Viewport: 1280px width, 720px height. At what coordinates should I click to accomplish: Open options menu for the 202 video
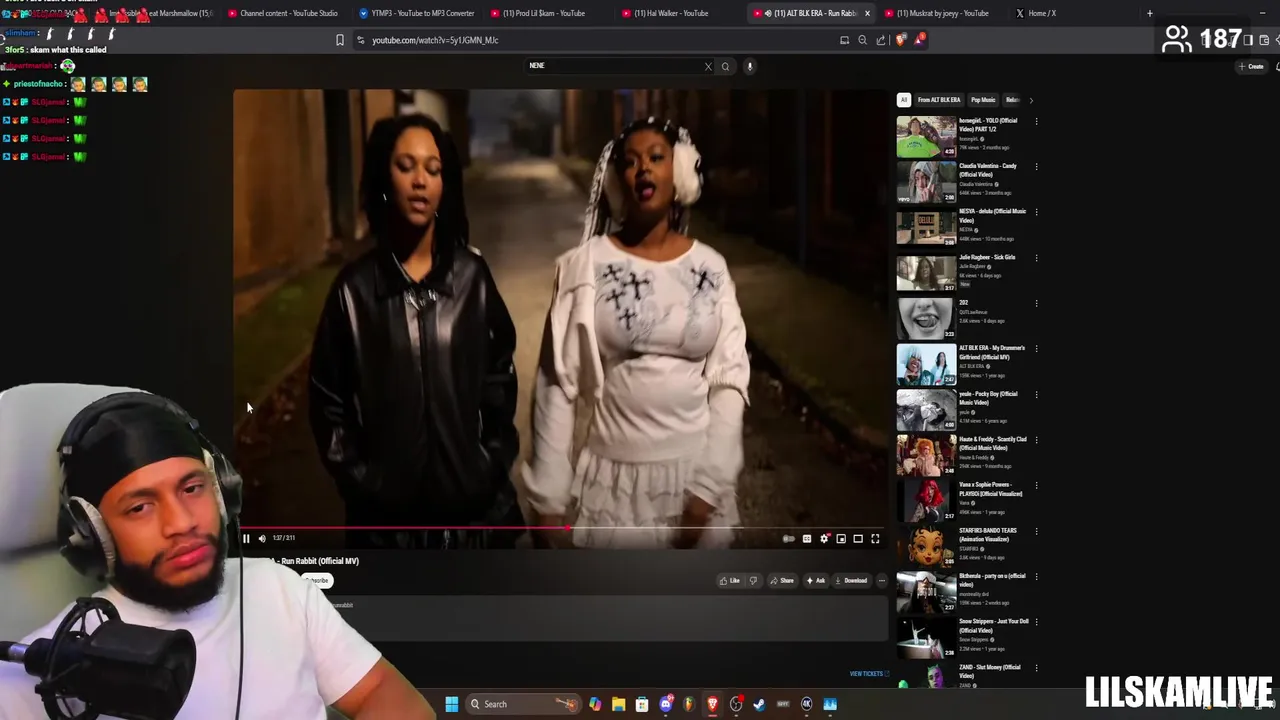[1036, 303]
